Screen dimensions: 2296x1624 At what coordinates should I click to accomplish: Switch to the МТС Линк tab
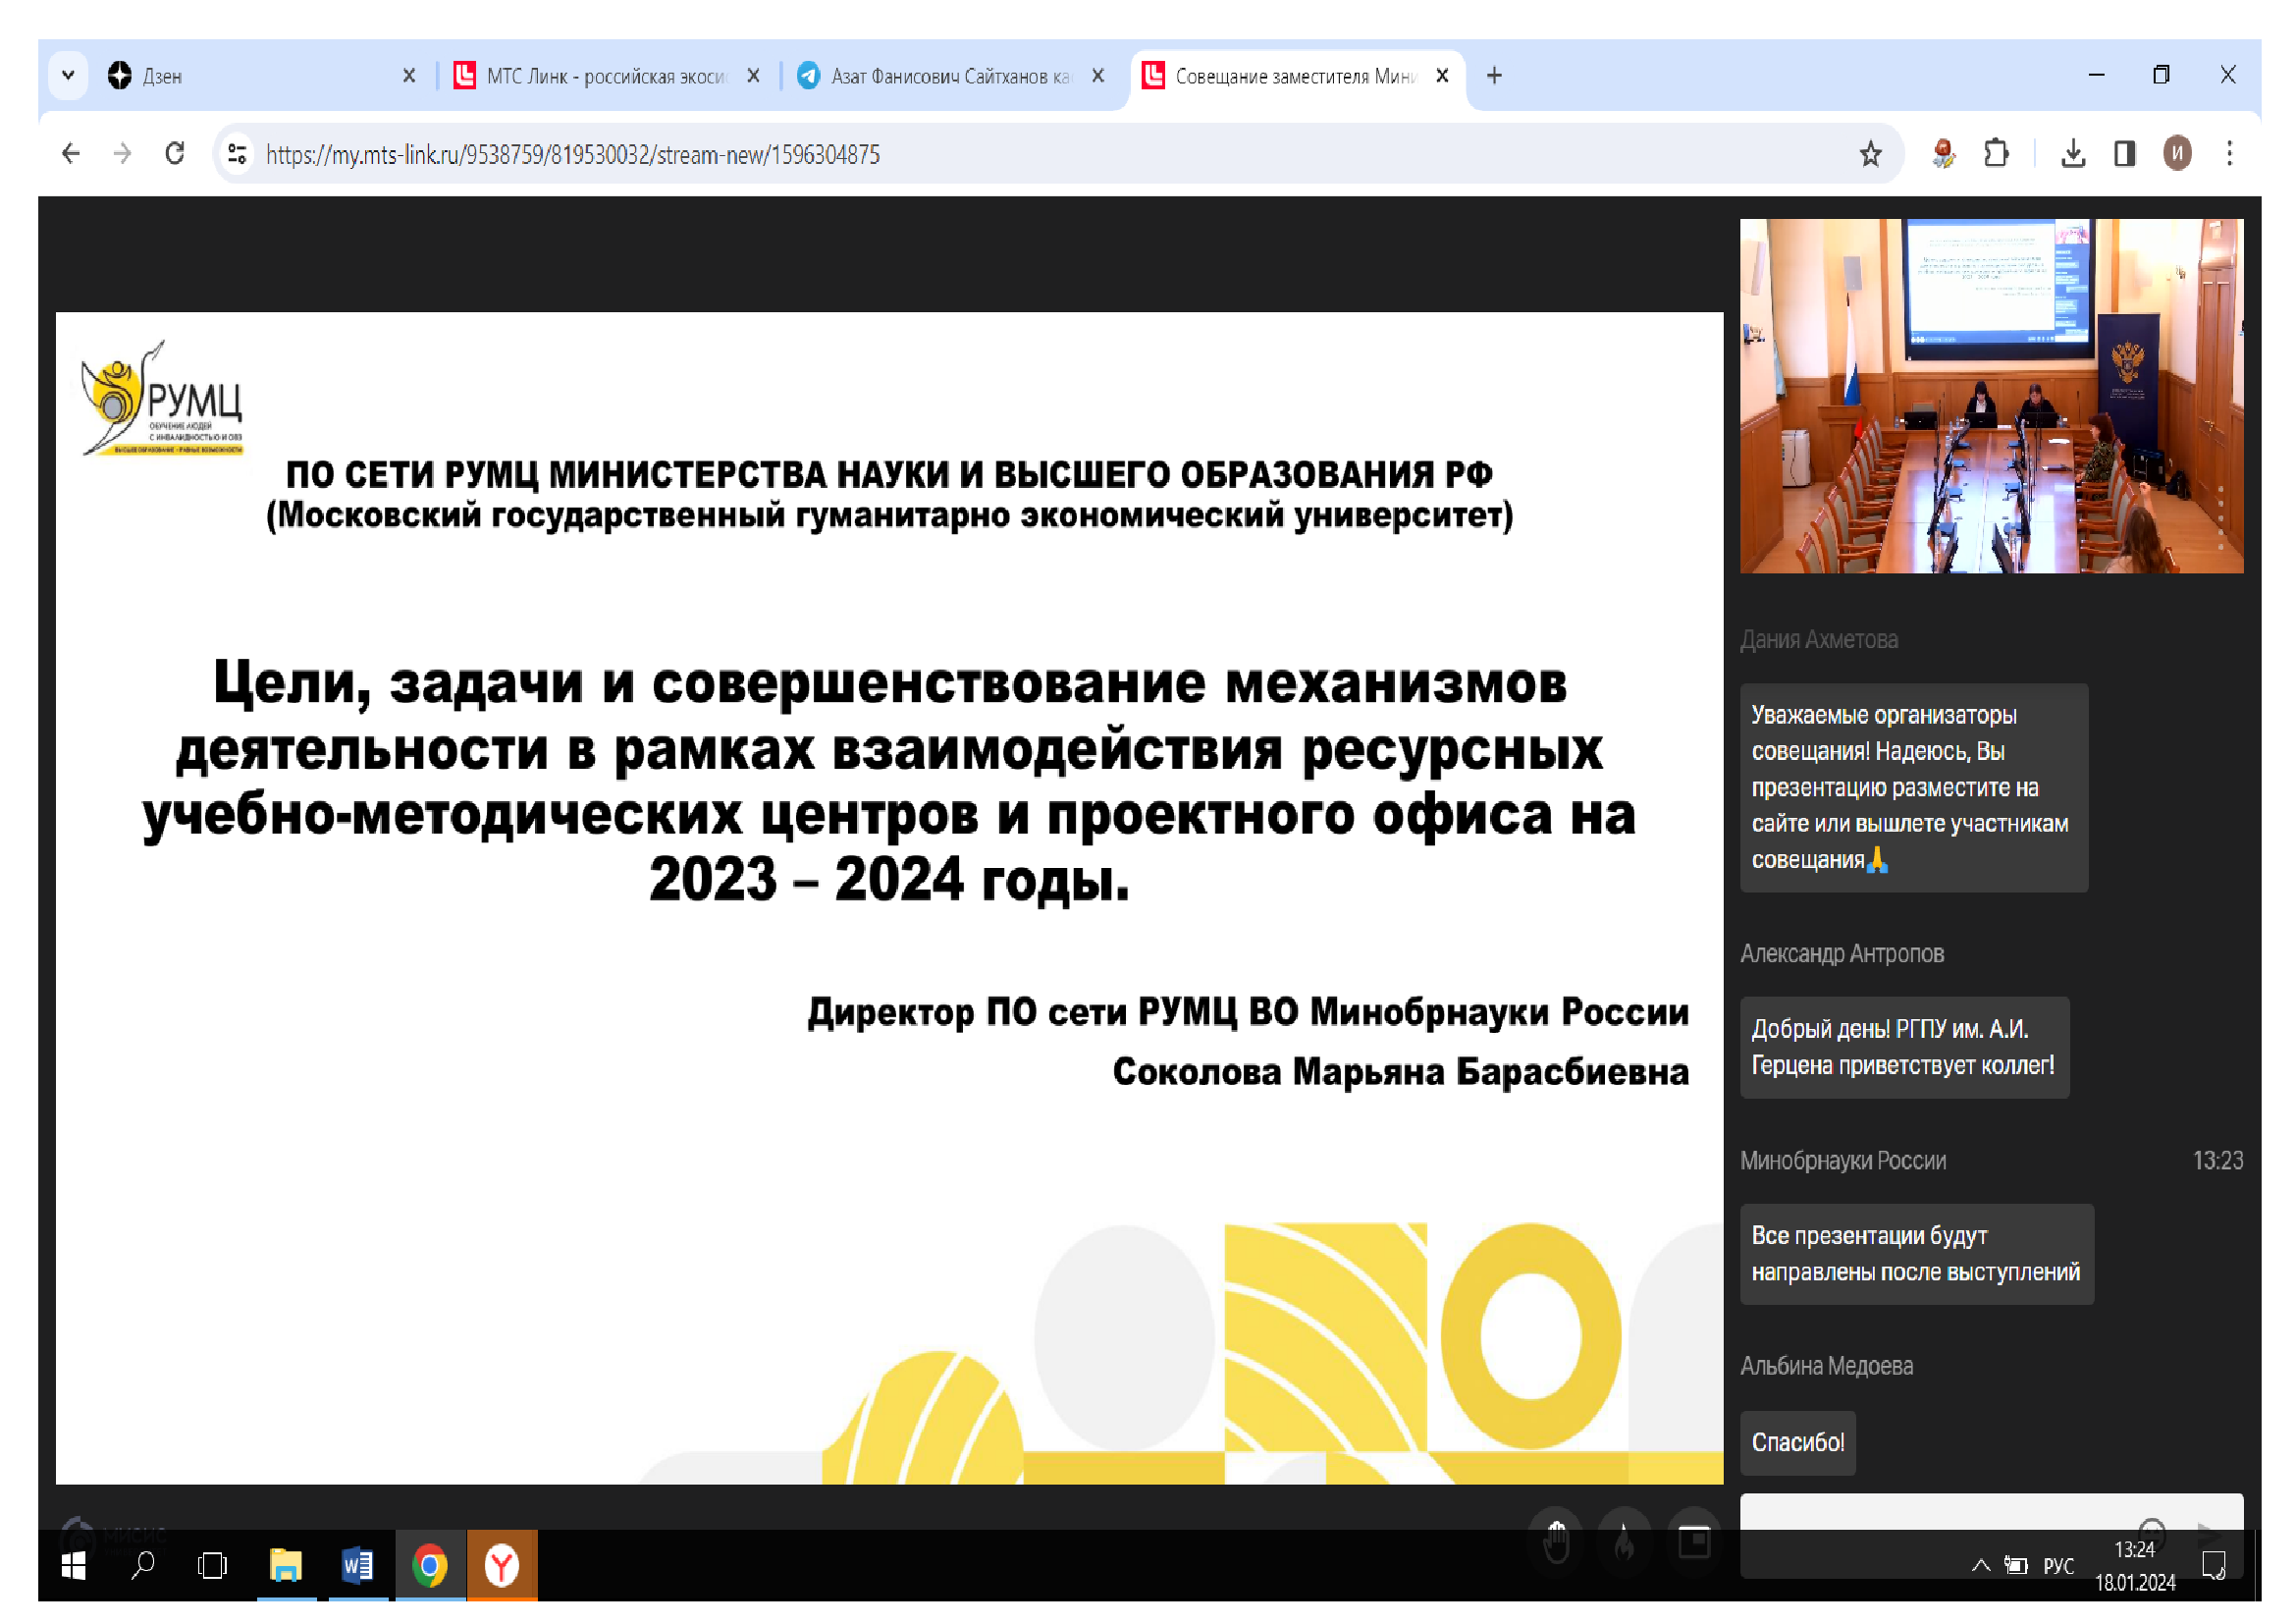click(600, 76)
